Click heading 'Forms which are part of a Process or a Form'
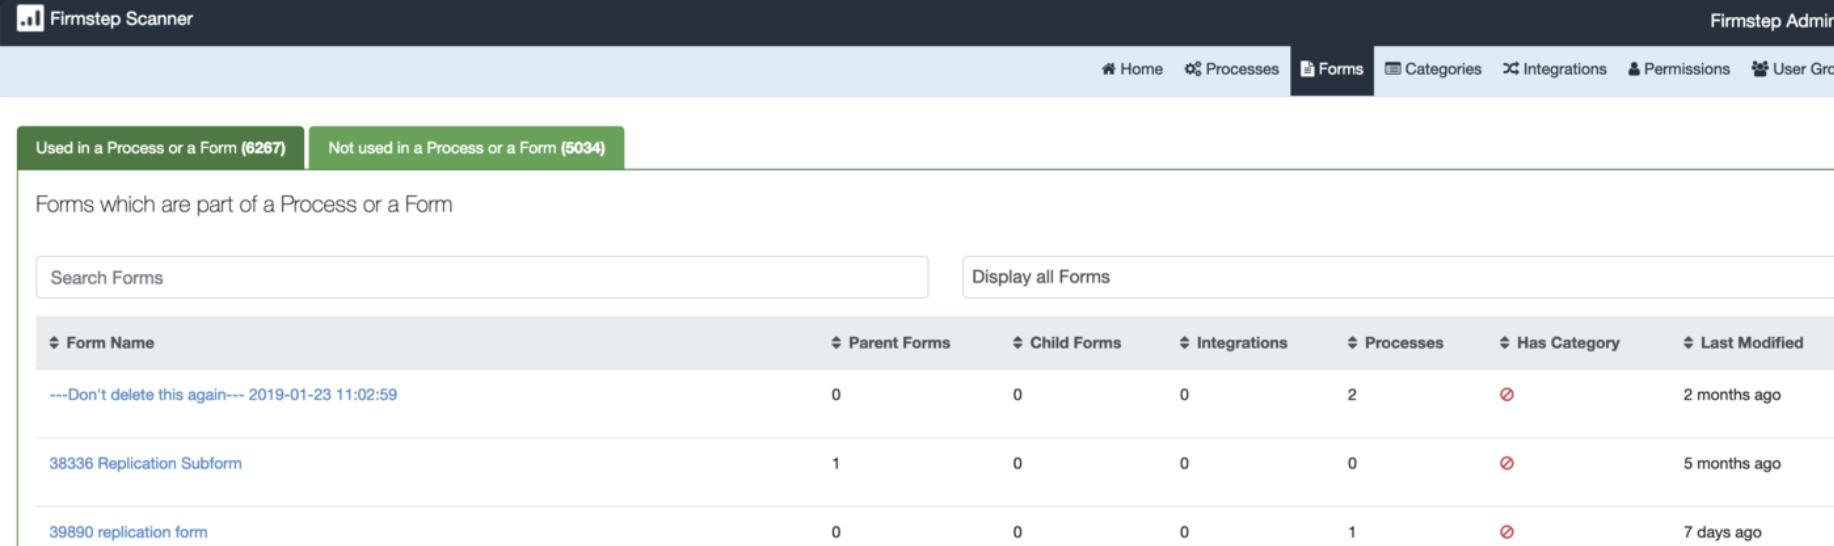Viewport: 1834px width, 546px height. pos(244,205)
